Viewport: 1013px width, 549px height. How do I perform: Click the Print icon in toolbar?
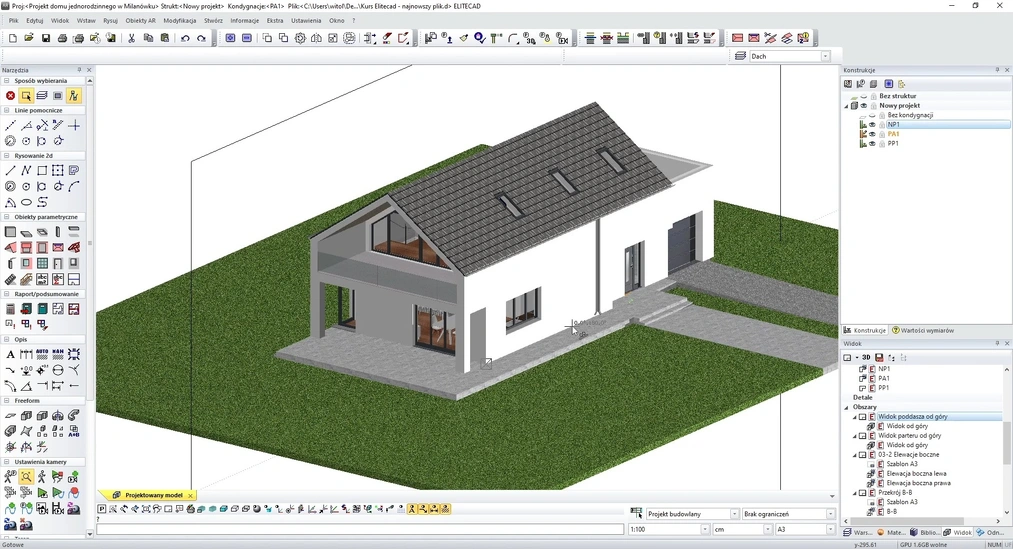(x=62, y=39)
